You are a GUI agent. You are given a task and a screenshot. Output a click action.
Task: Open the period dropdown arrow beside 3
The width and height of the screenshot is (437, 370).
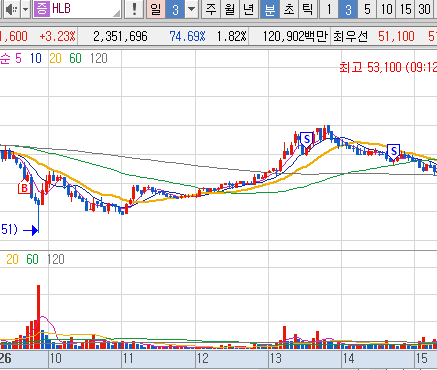tap(191, 9)
